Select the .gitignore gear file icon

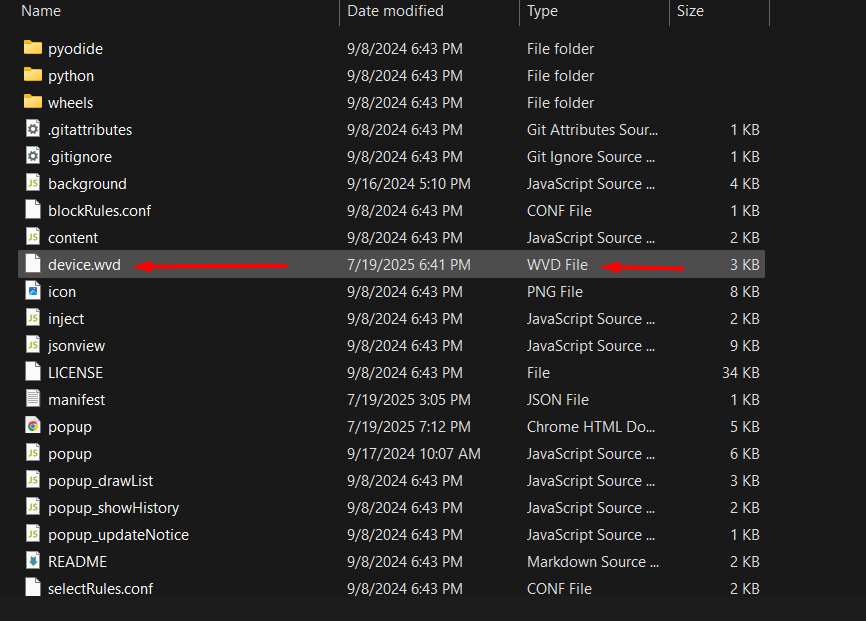[x=33, y=156]
